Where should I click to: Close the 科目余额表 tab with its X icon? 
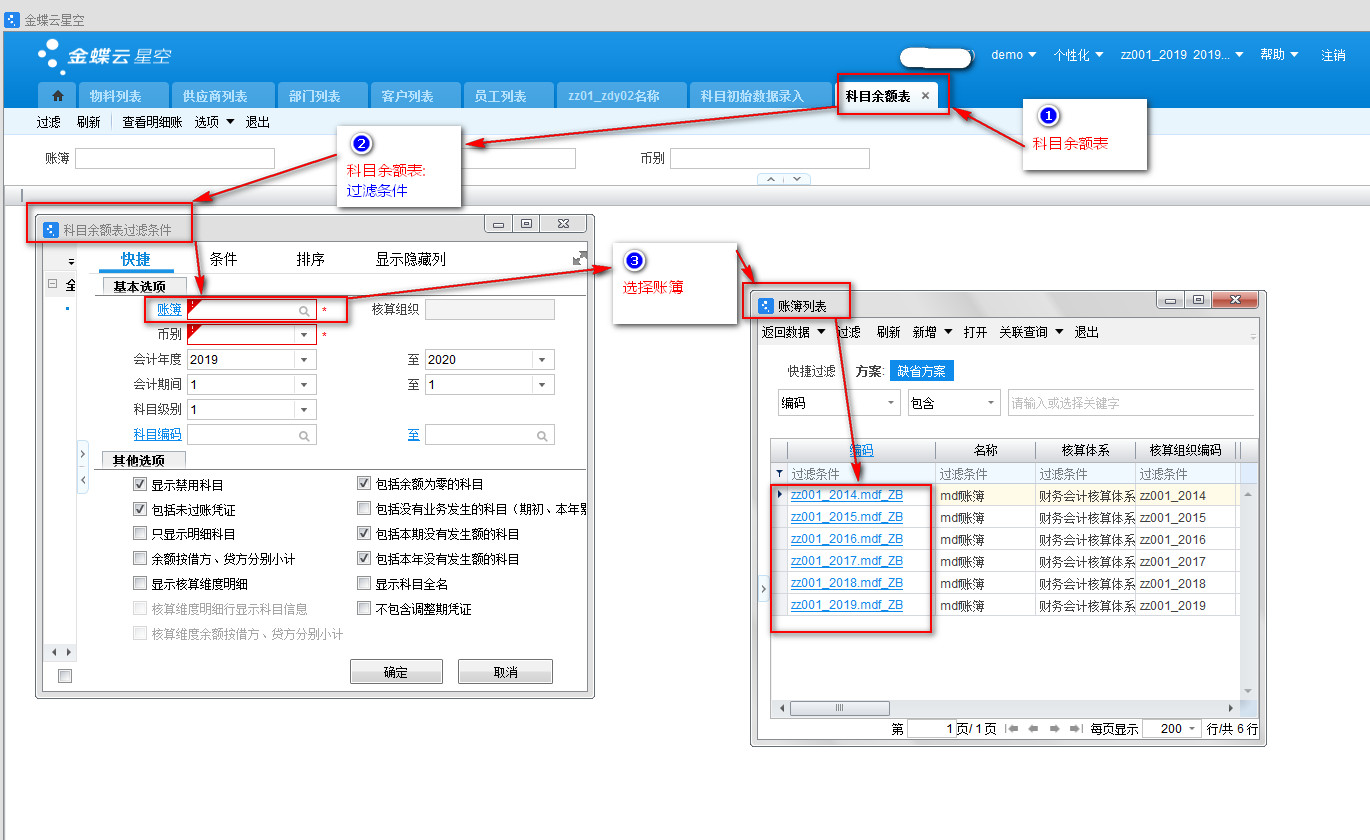click(x=925, y=96)
